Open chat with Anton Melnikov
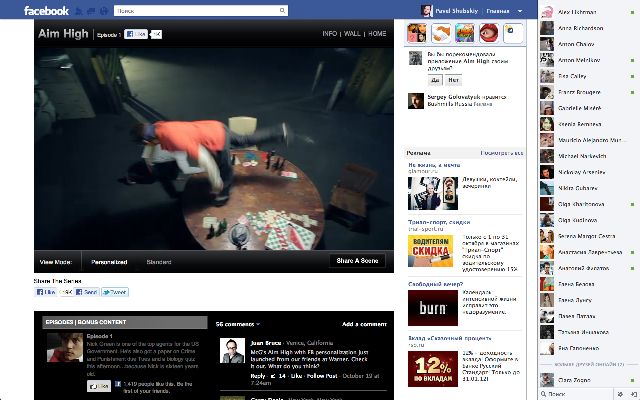The width and height of the screenshot is (640, 400). click(587, 60)
